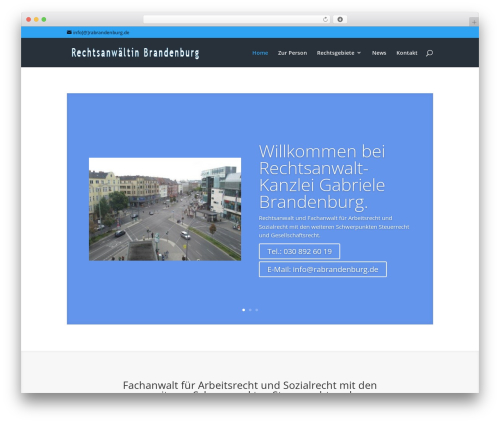Close the browser window with red button
Viewport: 500px width, 423px height.
click(x=29, y=20)
